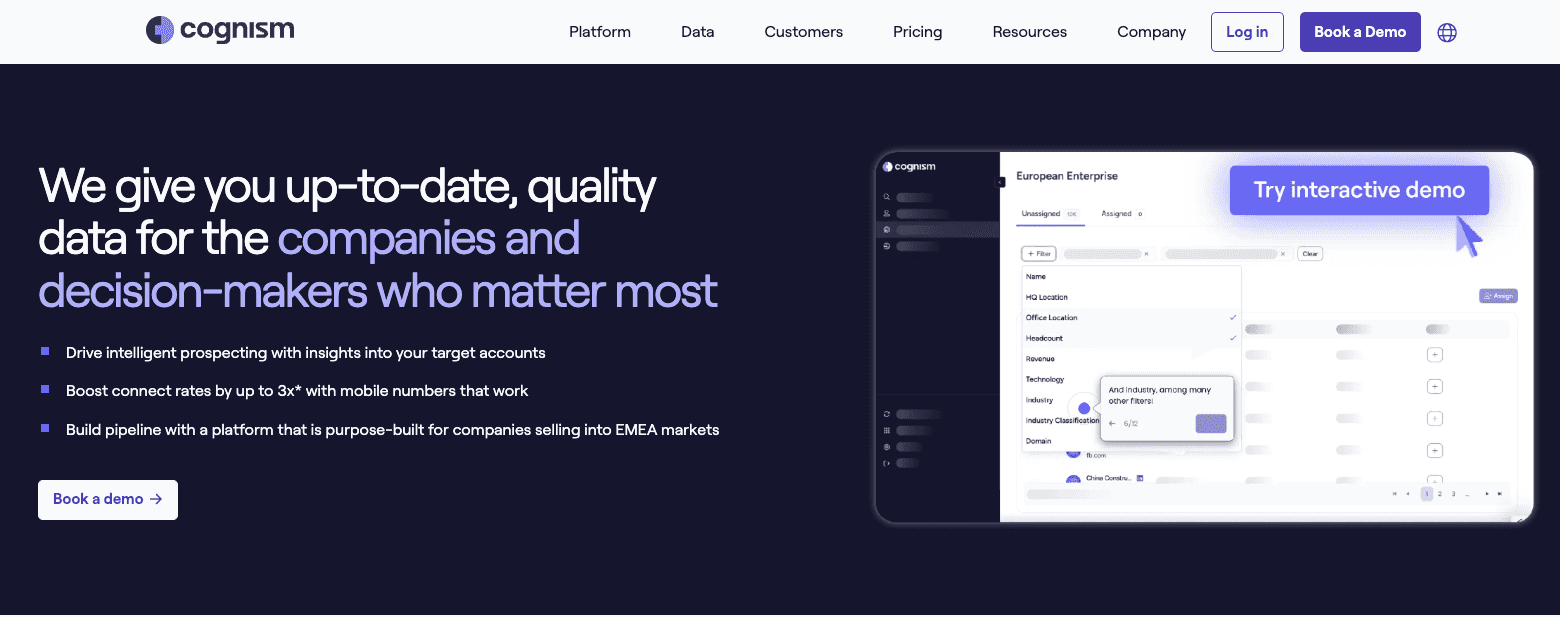Click the Book a demo hero button

pyautogui.click(x=107, y=499)
